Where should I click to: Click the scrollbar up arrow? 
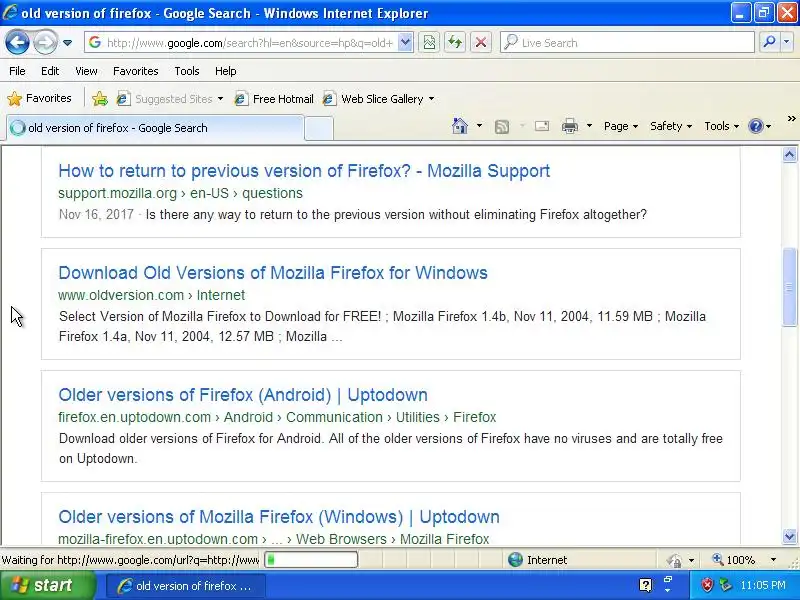coord(789,155)
